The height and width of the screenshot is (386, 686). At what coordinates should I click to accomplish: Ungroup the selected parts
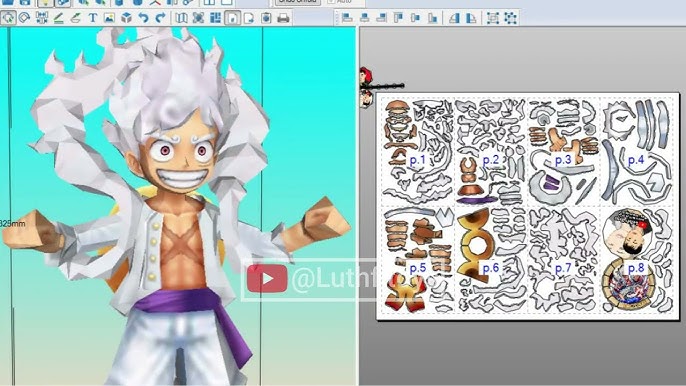[x=510, y=18]
